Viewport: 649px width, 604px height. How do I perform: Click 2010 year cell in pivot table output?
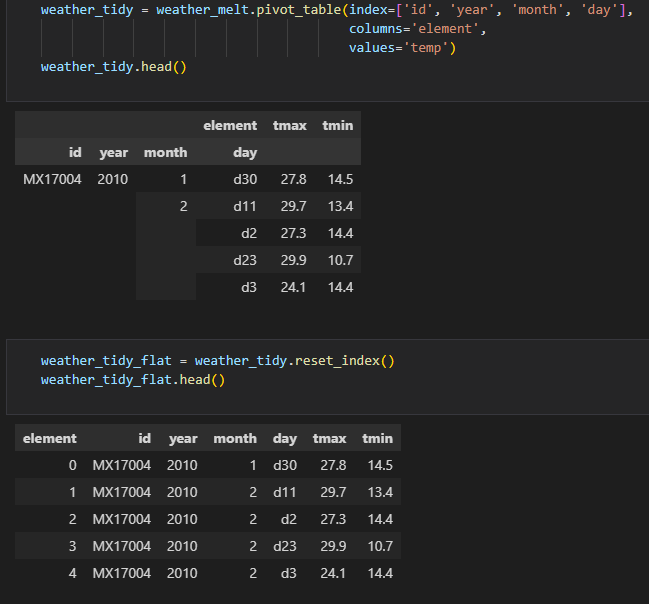113,179
